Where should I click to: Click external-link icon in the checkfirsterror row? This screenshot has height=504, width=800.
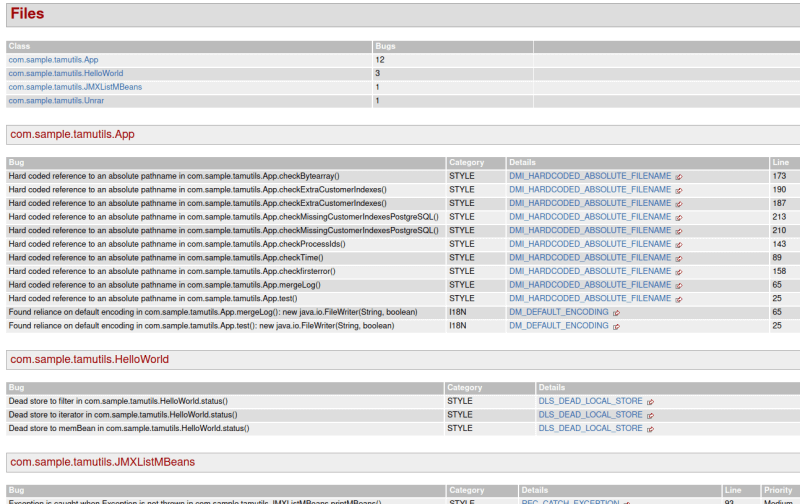click(679, 272)
